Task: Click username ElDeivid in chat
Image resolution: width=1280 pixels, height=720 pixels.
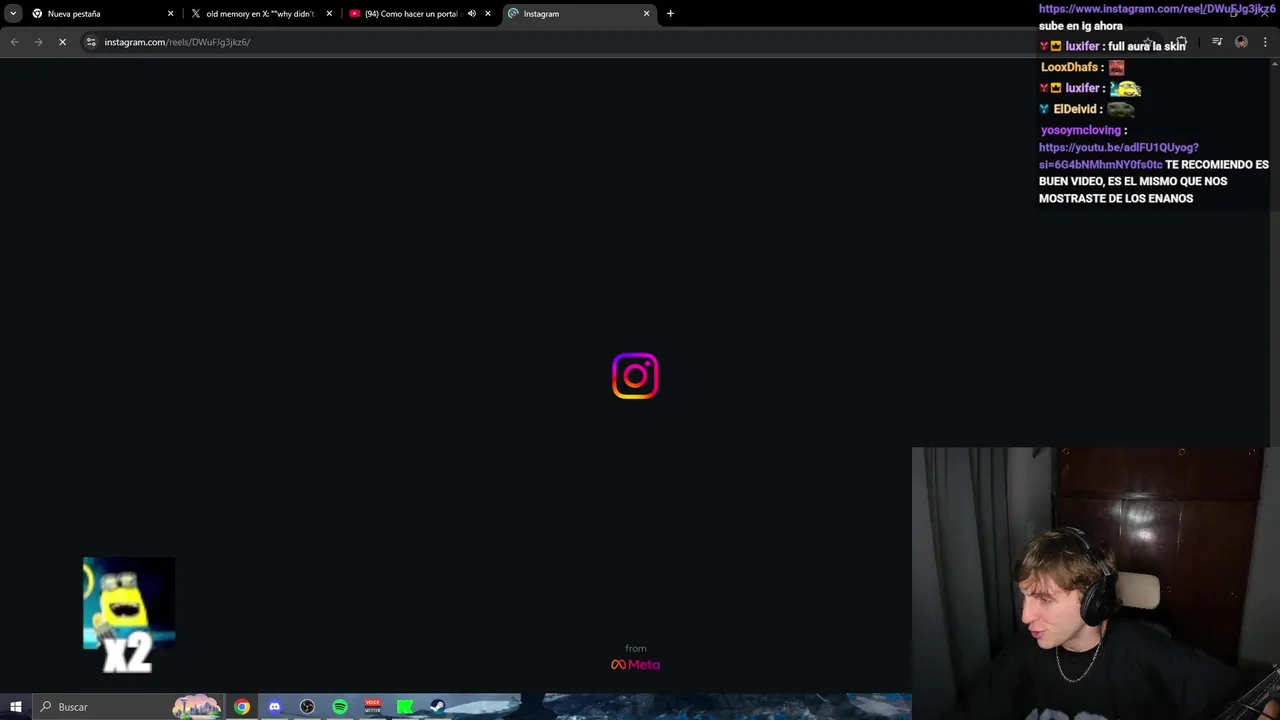Action: [1075, 109]
